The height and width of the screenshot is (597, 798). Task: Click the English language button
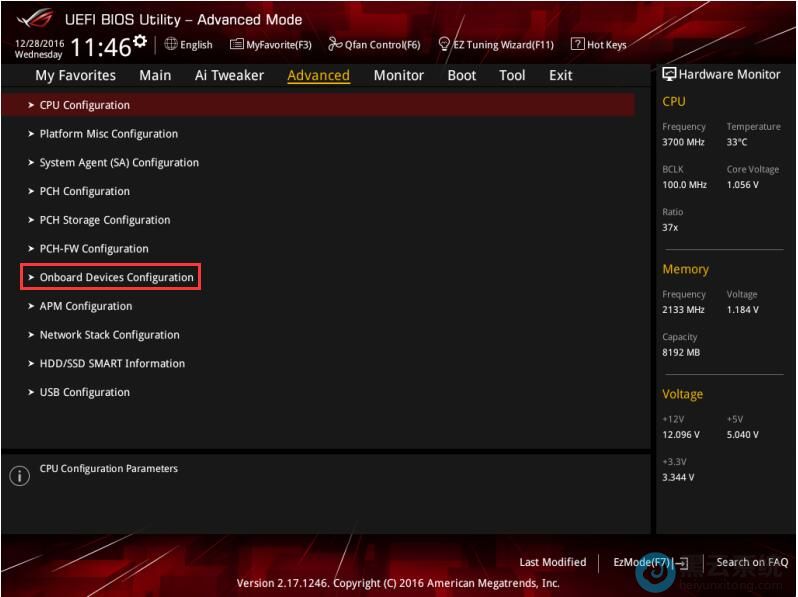pos(196,45)
